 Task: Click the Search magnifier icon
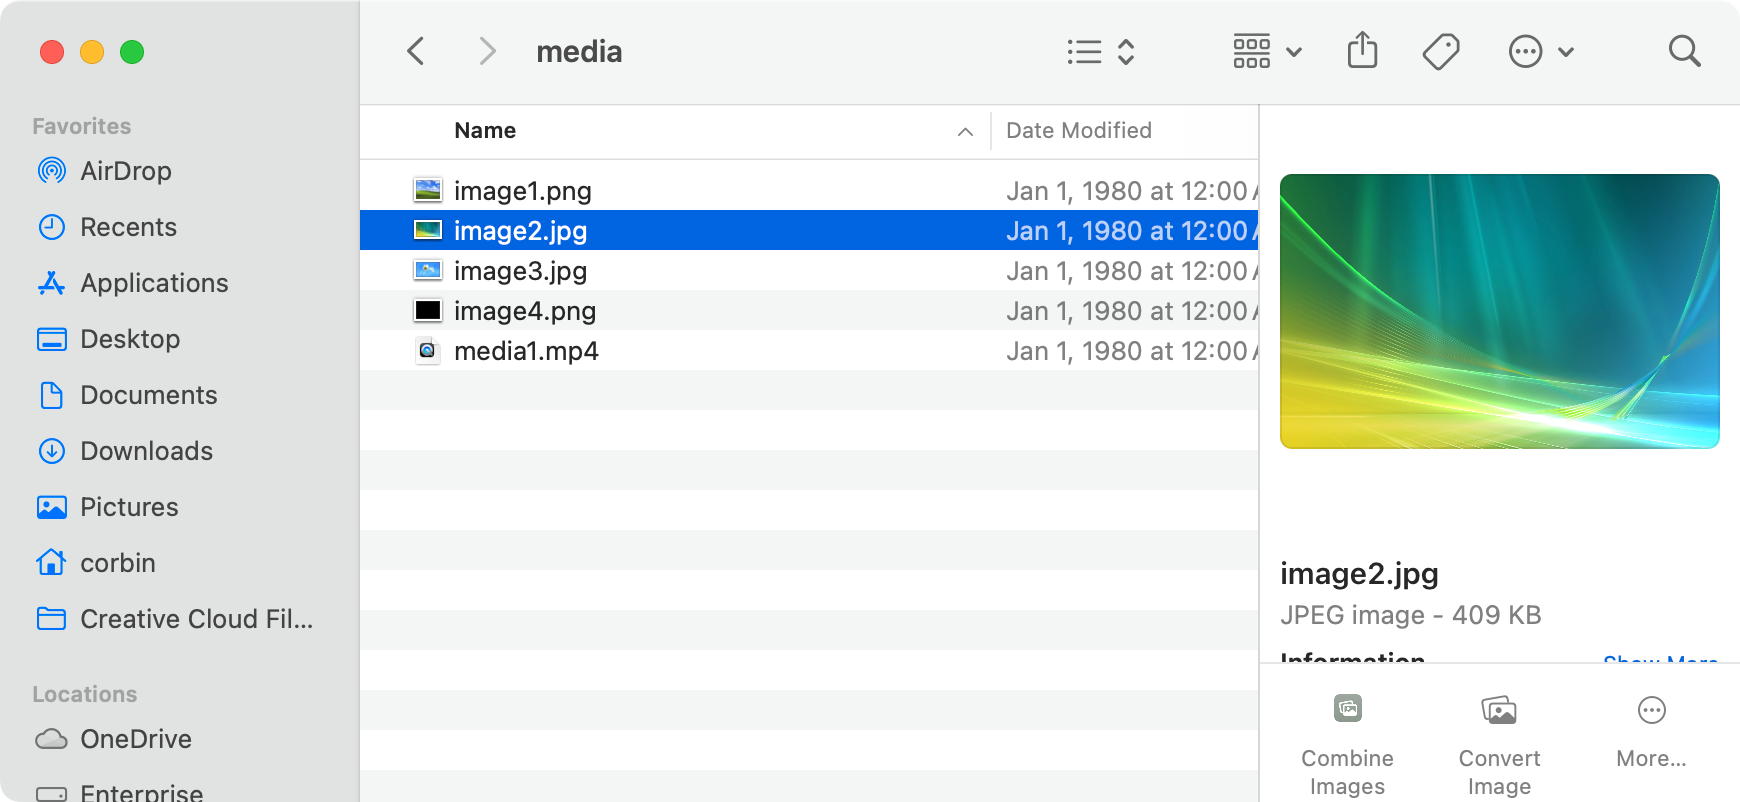coord(1684,51)
